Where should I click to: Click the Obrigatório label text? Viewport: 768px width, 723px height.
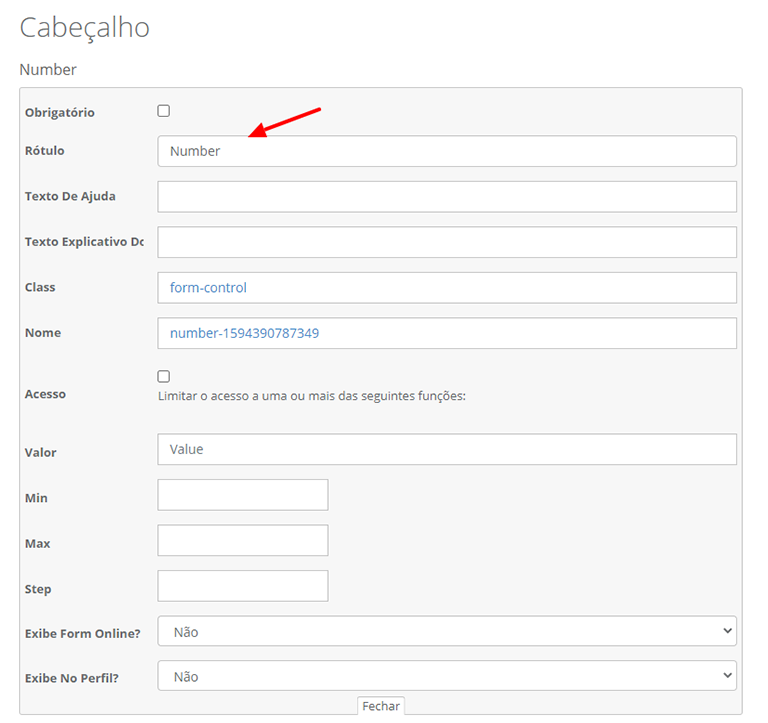coord(60,113)
